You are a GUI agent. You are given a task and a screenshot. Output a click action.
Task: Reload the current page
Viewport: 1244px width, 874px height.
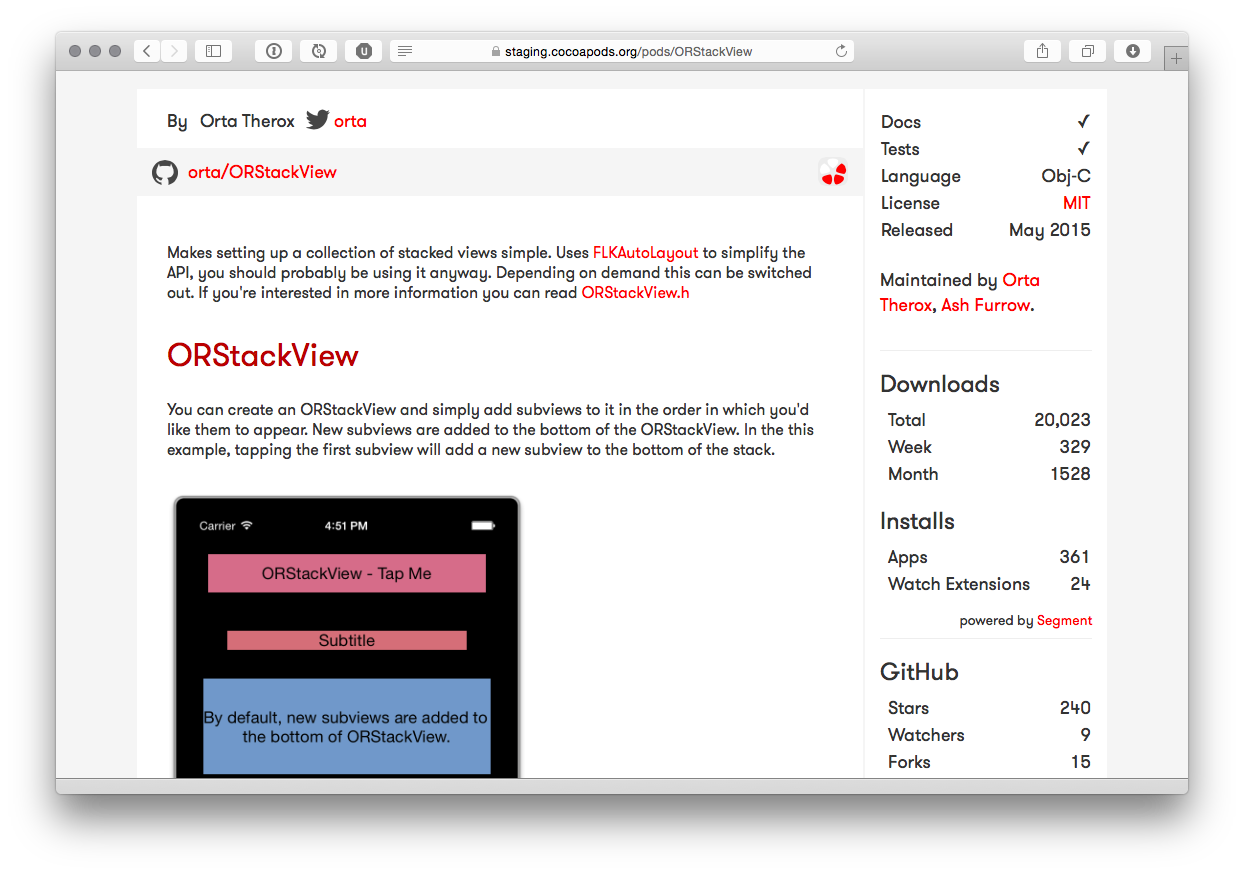pyautogui.click(x=841, y=51)
